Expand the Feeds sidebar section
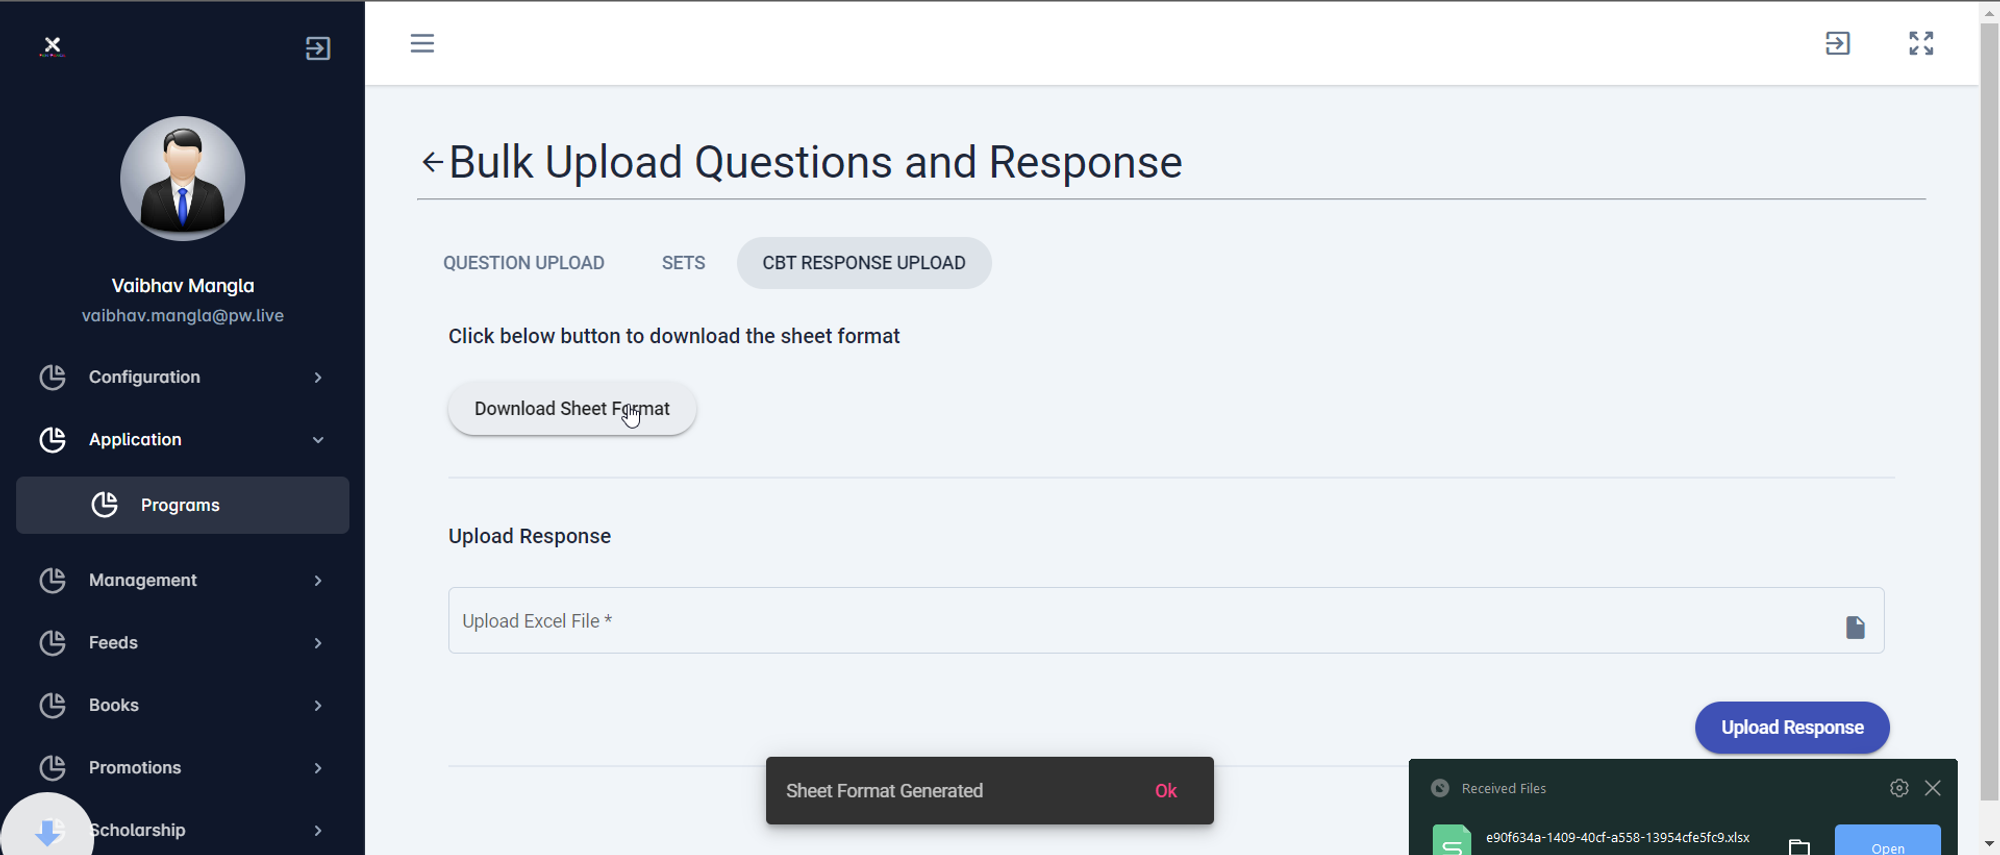Viewport: 2000px width, 855px height. coord(183,643)
